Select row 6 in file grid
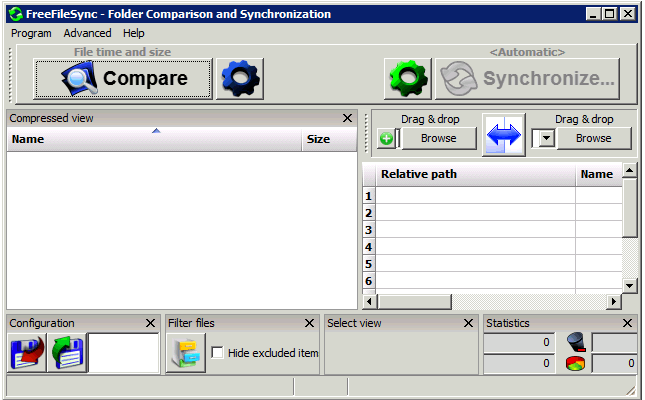The width and height of the screenshot is (645, 400). tap(369, 281)
